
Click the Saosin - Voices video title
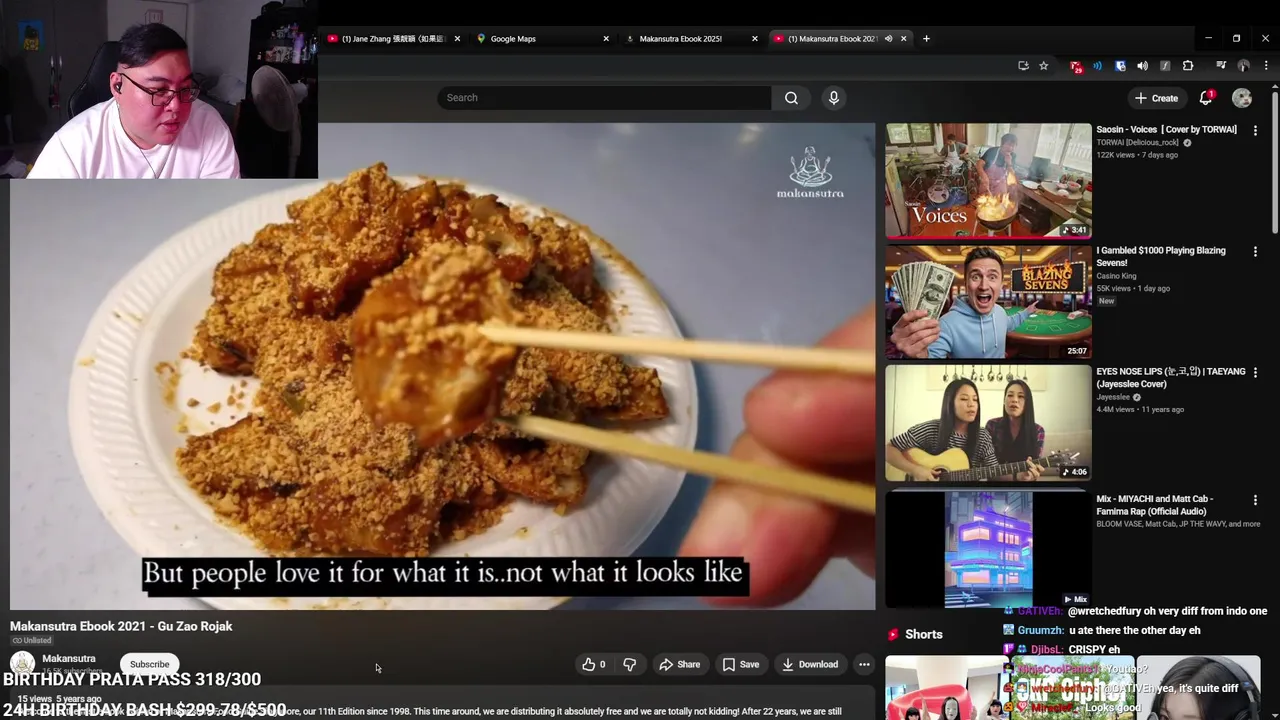1166,129
